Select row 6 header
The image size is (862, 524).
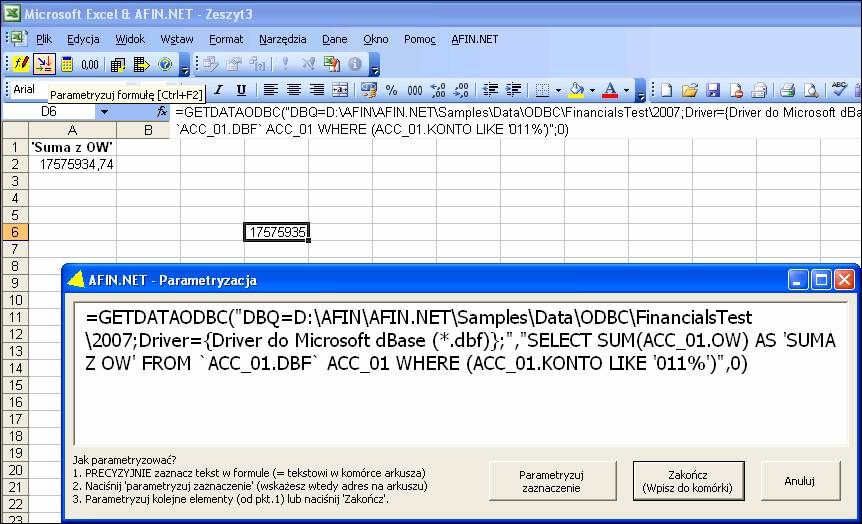15,232
